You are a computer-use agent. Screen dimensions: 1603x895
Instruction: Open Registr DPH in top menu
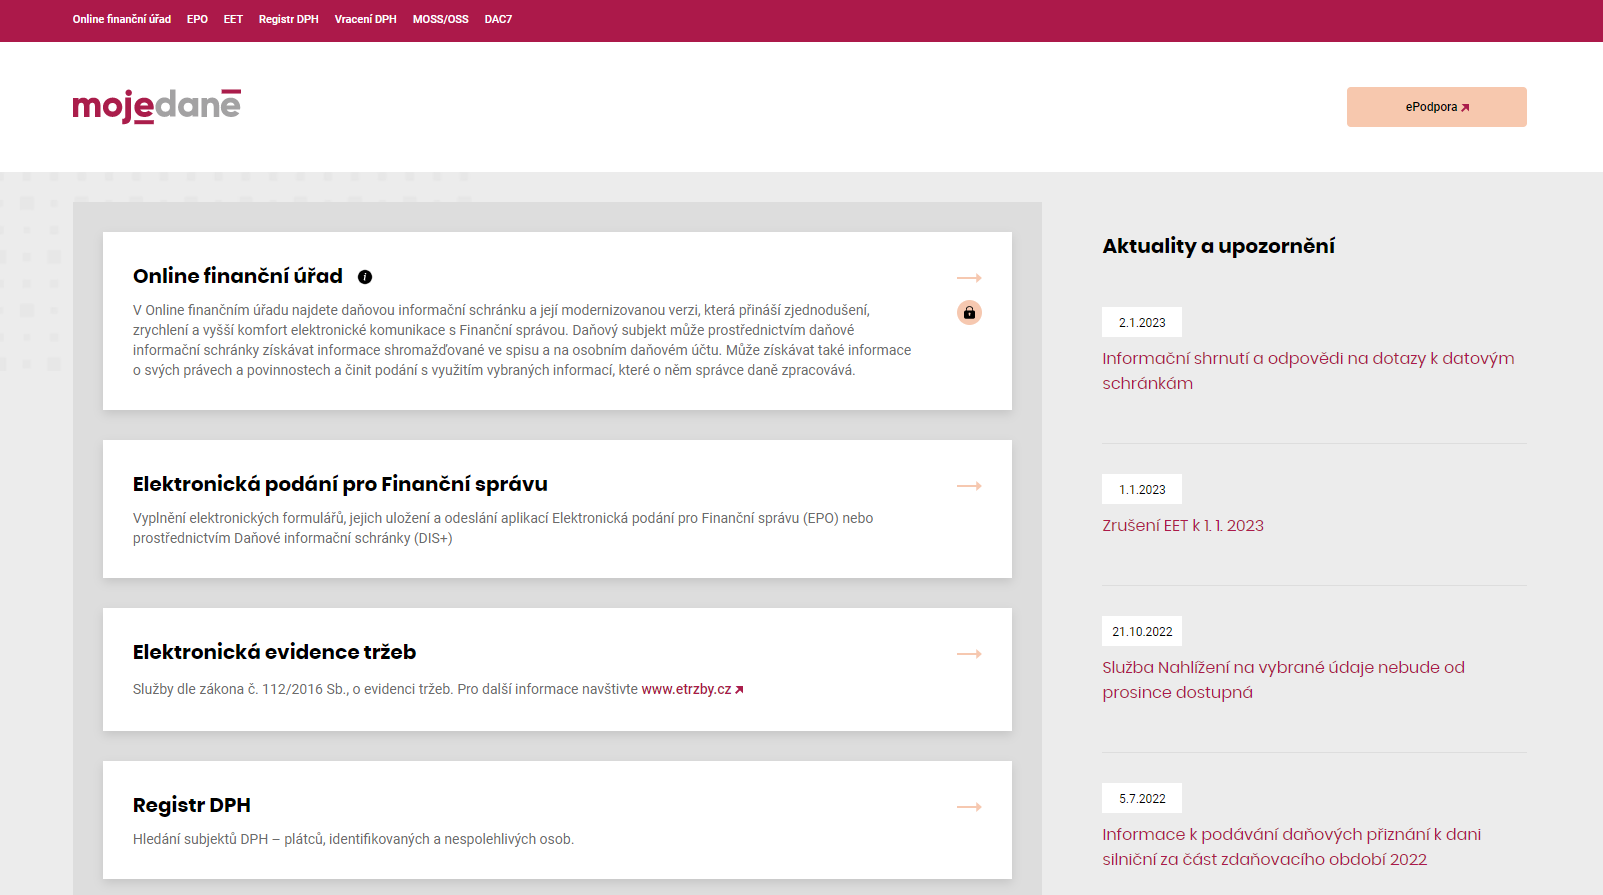point(288,19)
